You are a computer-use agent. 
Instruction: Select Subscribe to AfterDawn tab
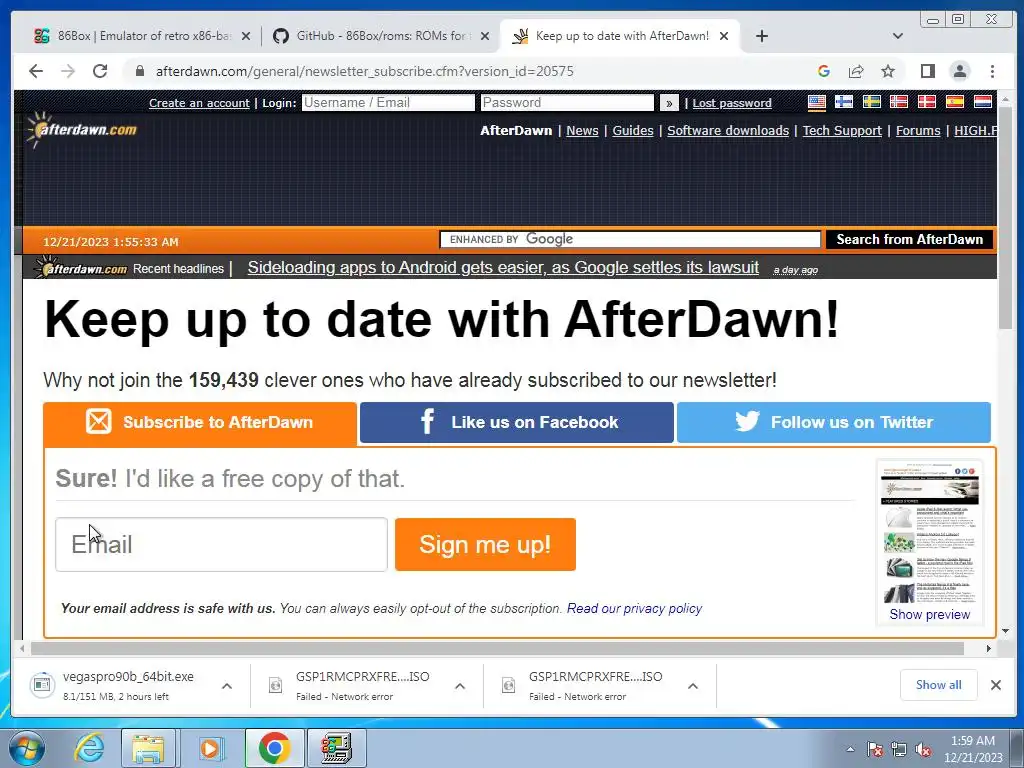pos(200,423)
